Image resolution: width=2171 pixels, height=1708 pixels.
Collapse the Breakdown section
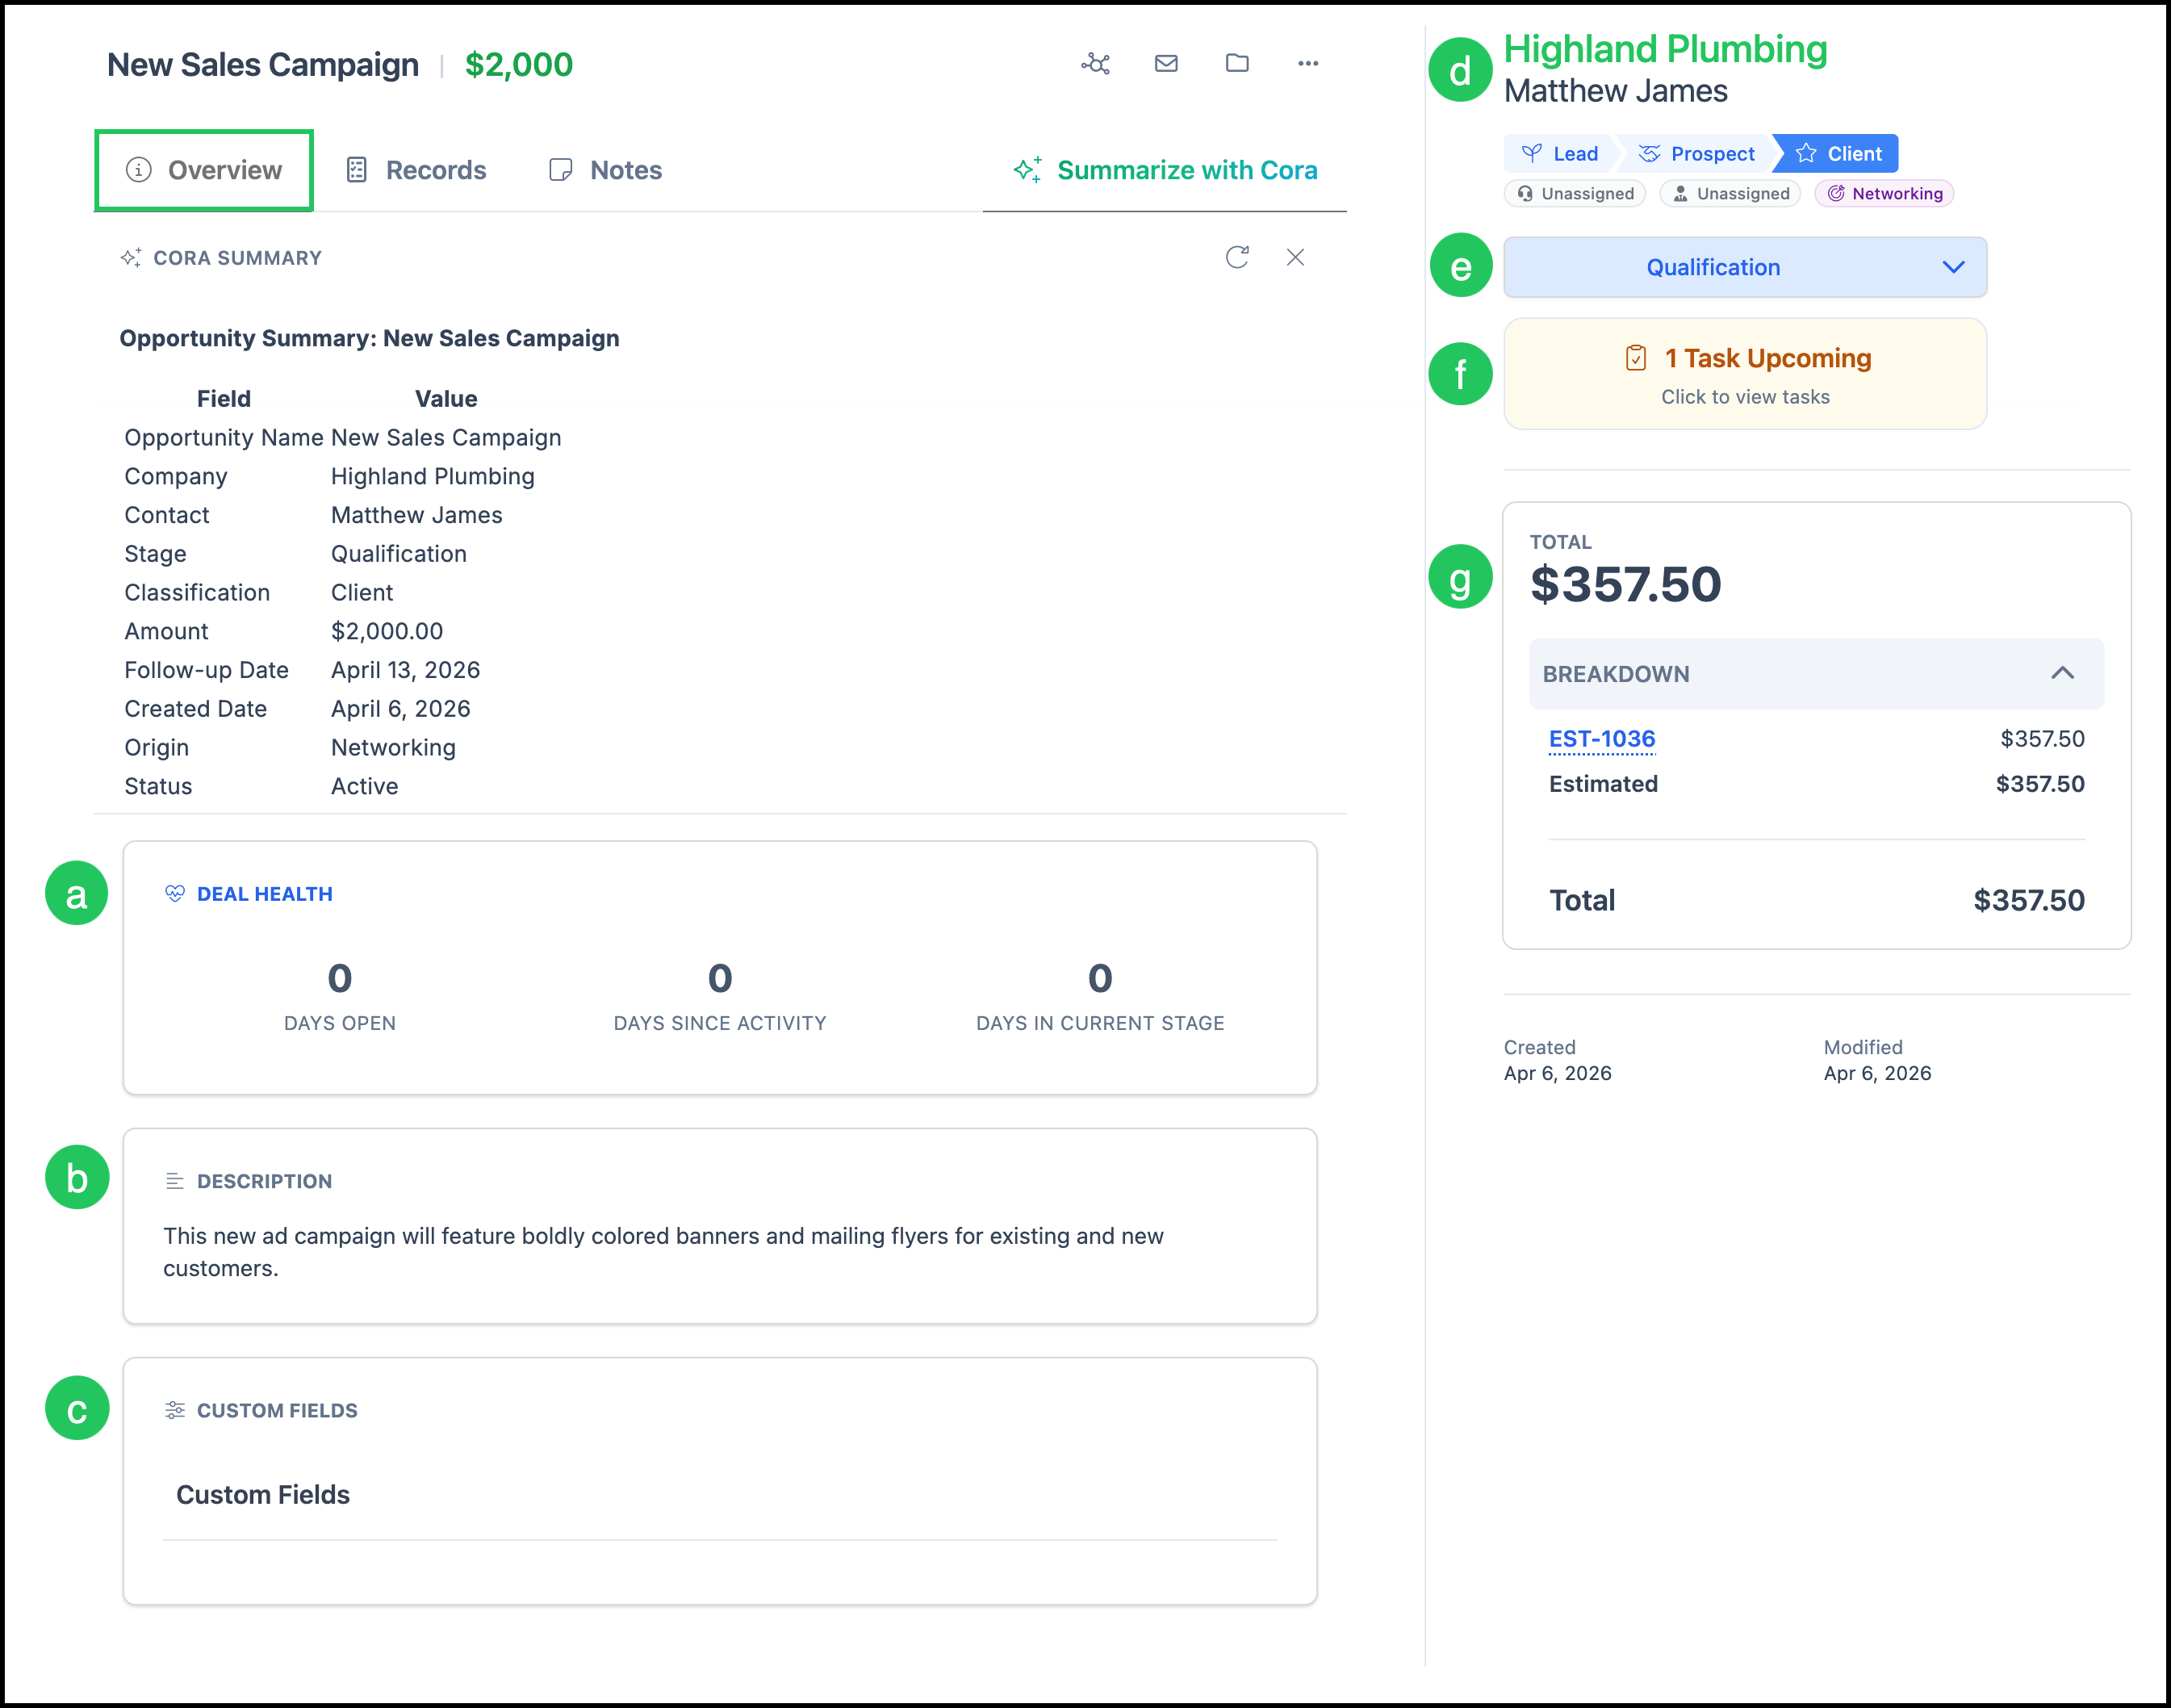2062,674
